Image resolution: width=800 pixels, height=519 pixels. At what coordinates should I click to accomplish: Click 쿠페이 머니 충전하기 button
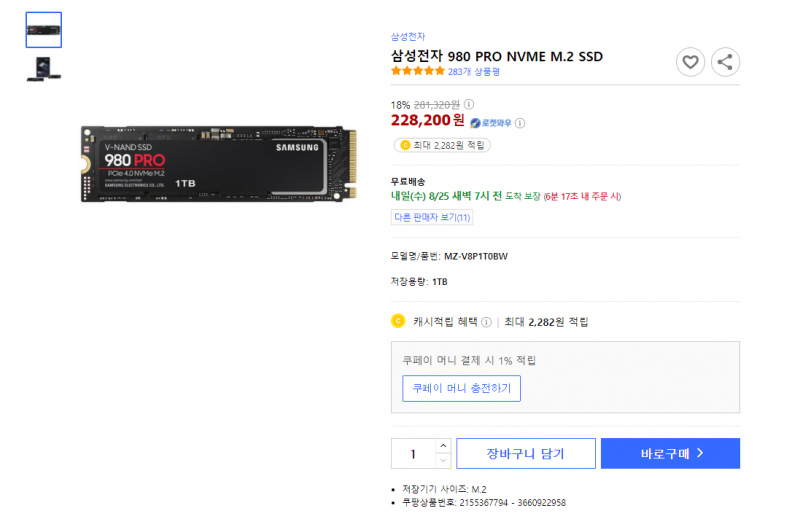pyautogui.click(x=461, y=388)
